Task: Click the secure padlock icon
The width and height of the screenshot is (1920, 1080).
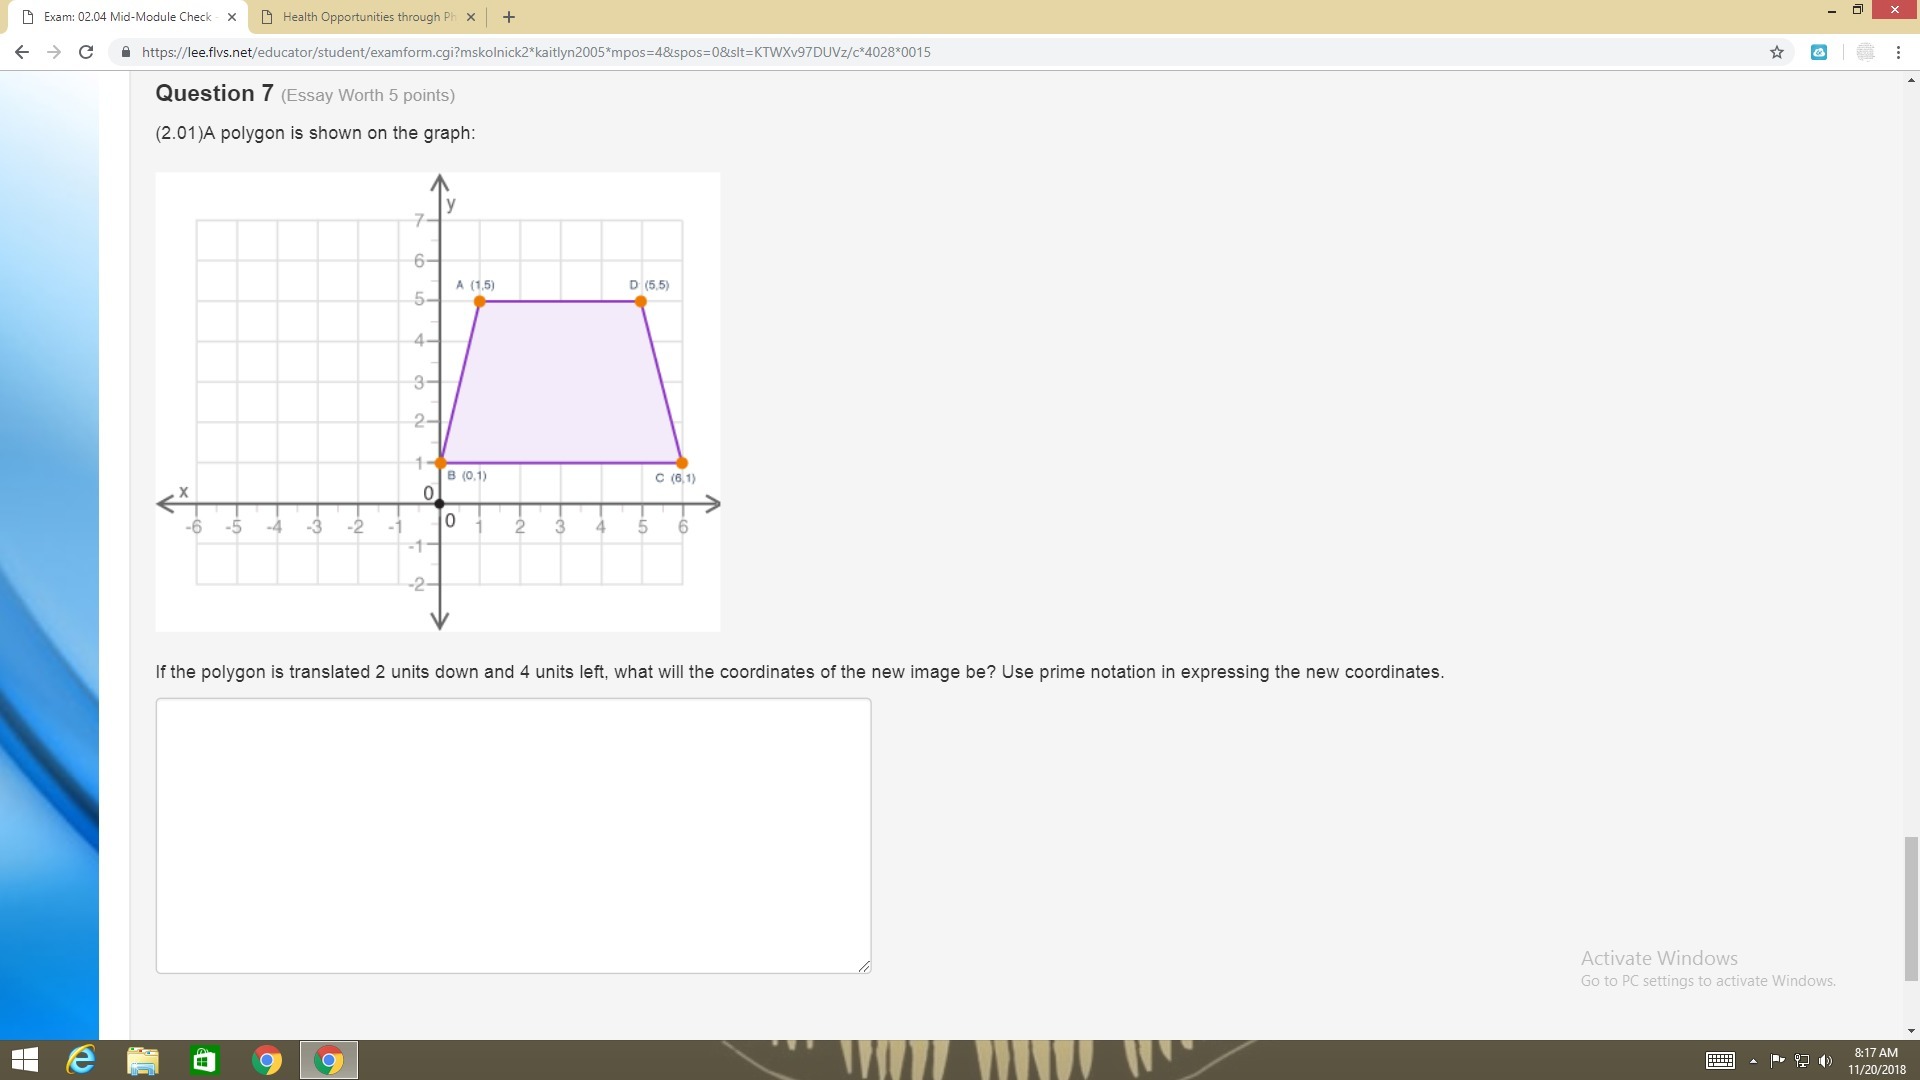Action: [x=126, y=52]
